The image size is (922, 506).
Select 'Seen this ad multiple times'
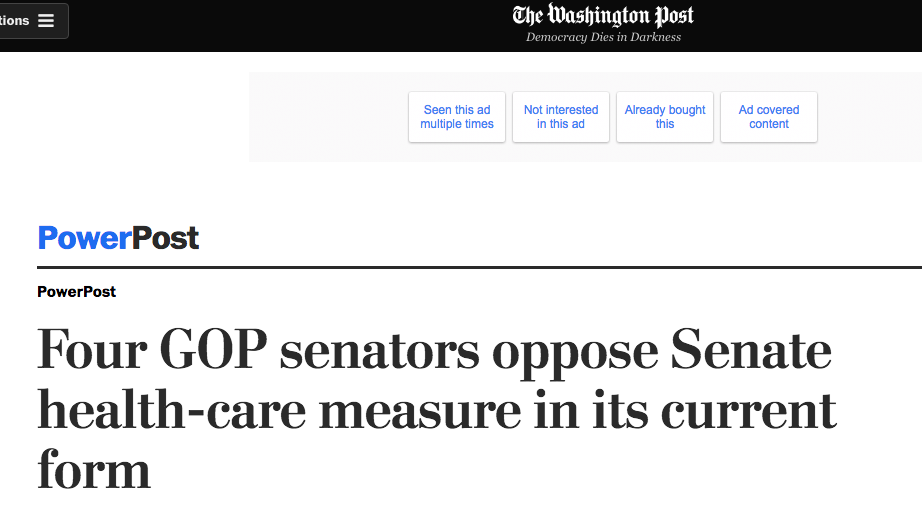[457, 117]
